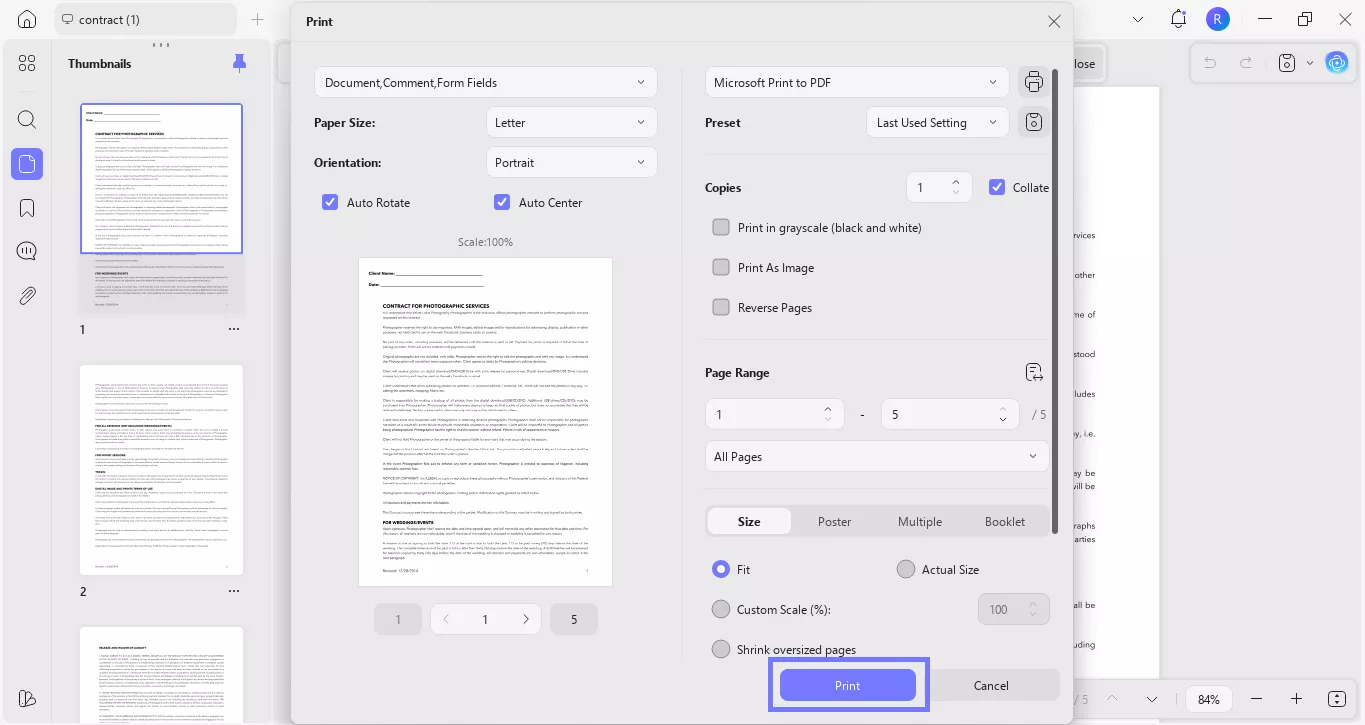Screen dimensions: 1365x725
Task: Choose the Actual Size radio button
Action: click(906, 569)
